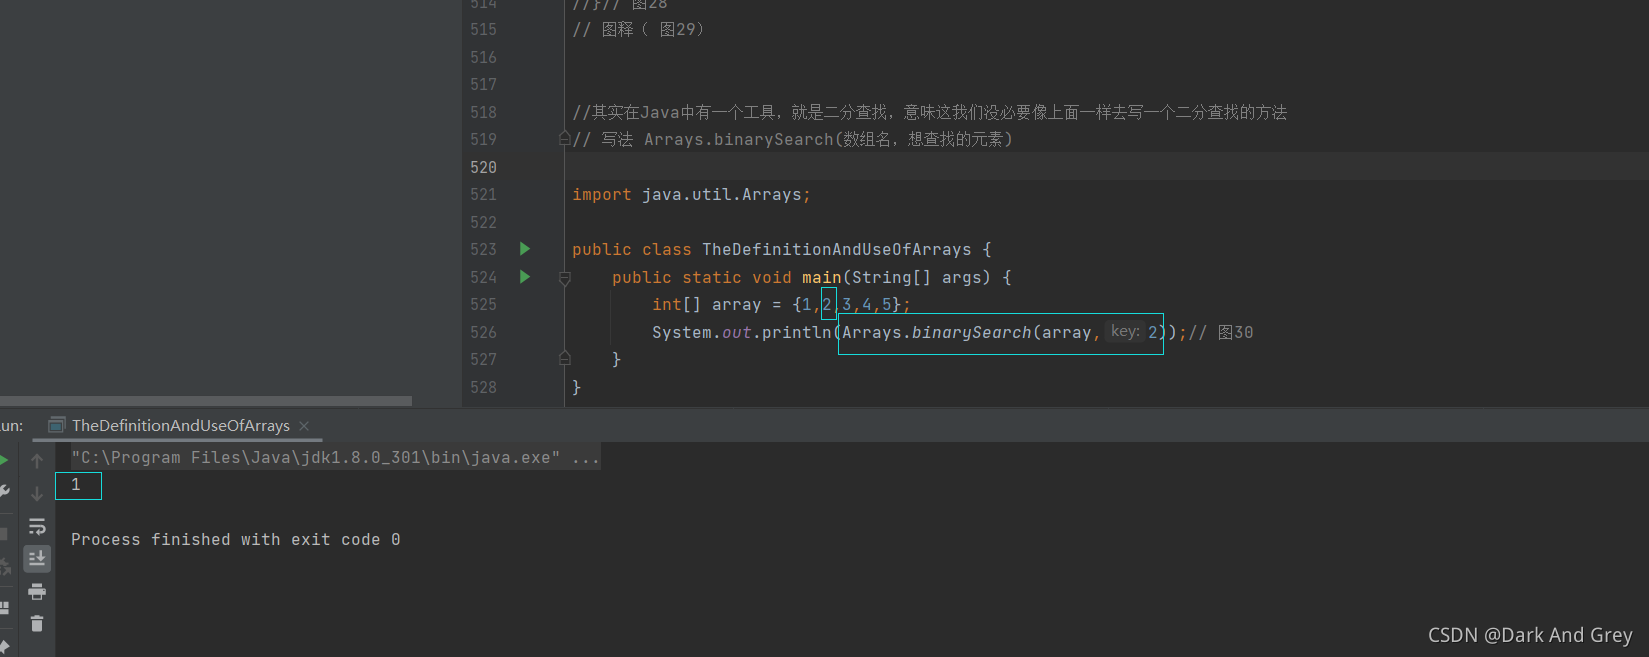This screenshot has height=657, width=1649.
Task: Click the Print console output icon
Action: [x=37, y=591]
